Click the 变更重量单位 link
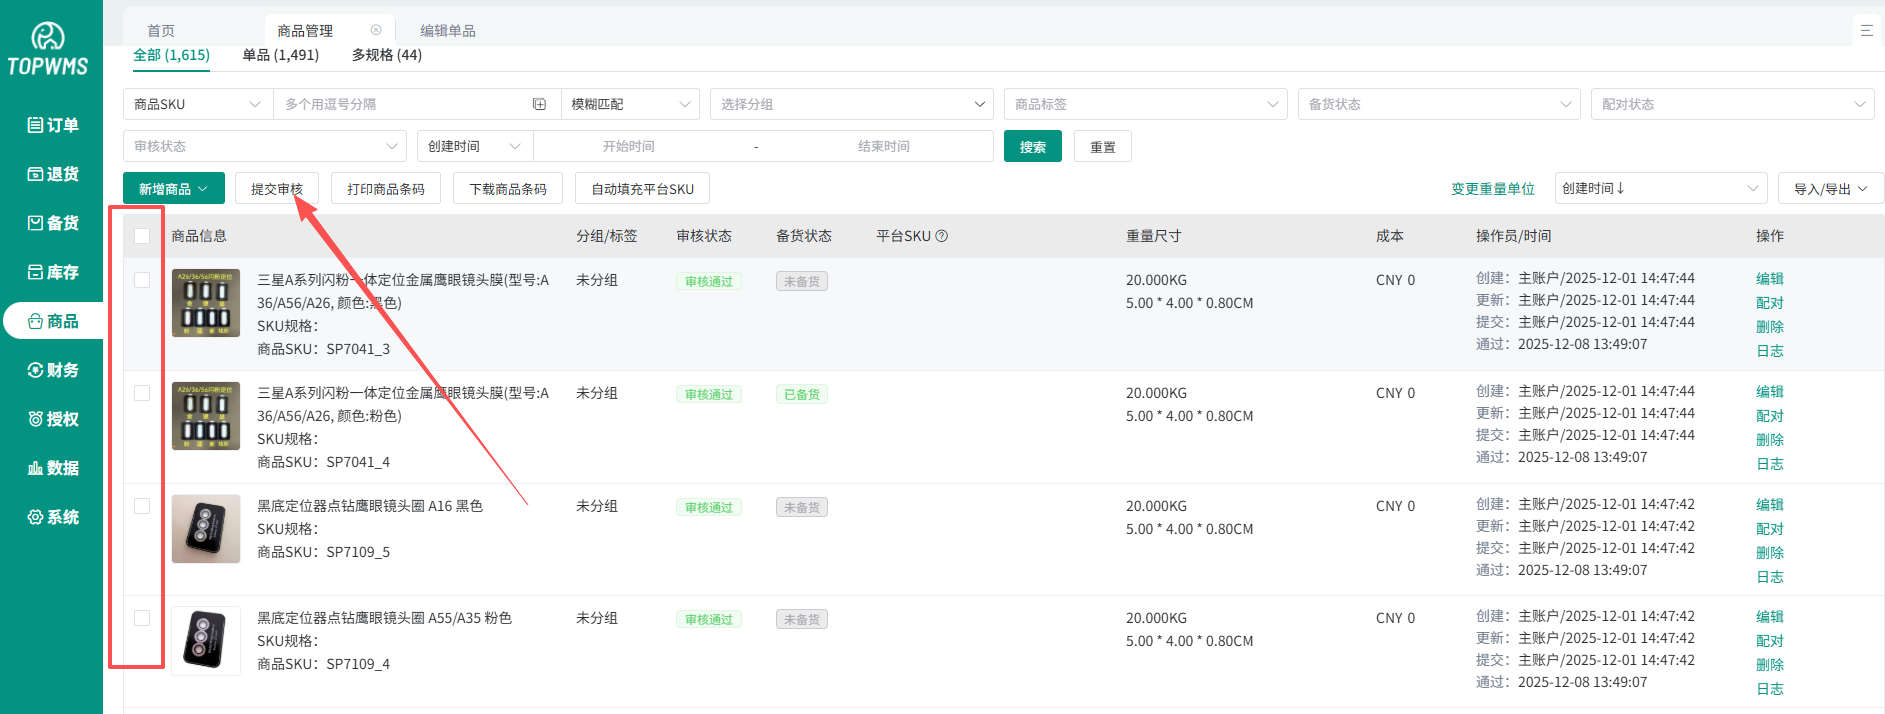 pos(1492,189)
